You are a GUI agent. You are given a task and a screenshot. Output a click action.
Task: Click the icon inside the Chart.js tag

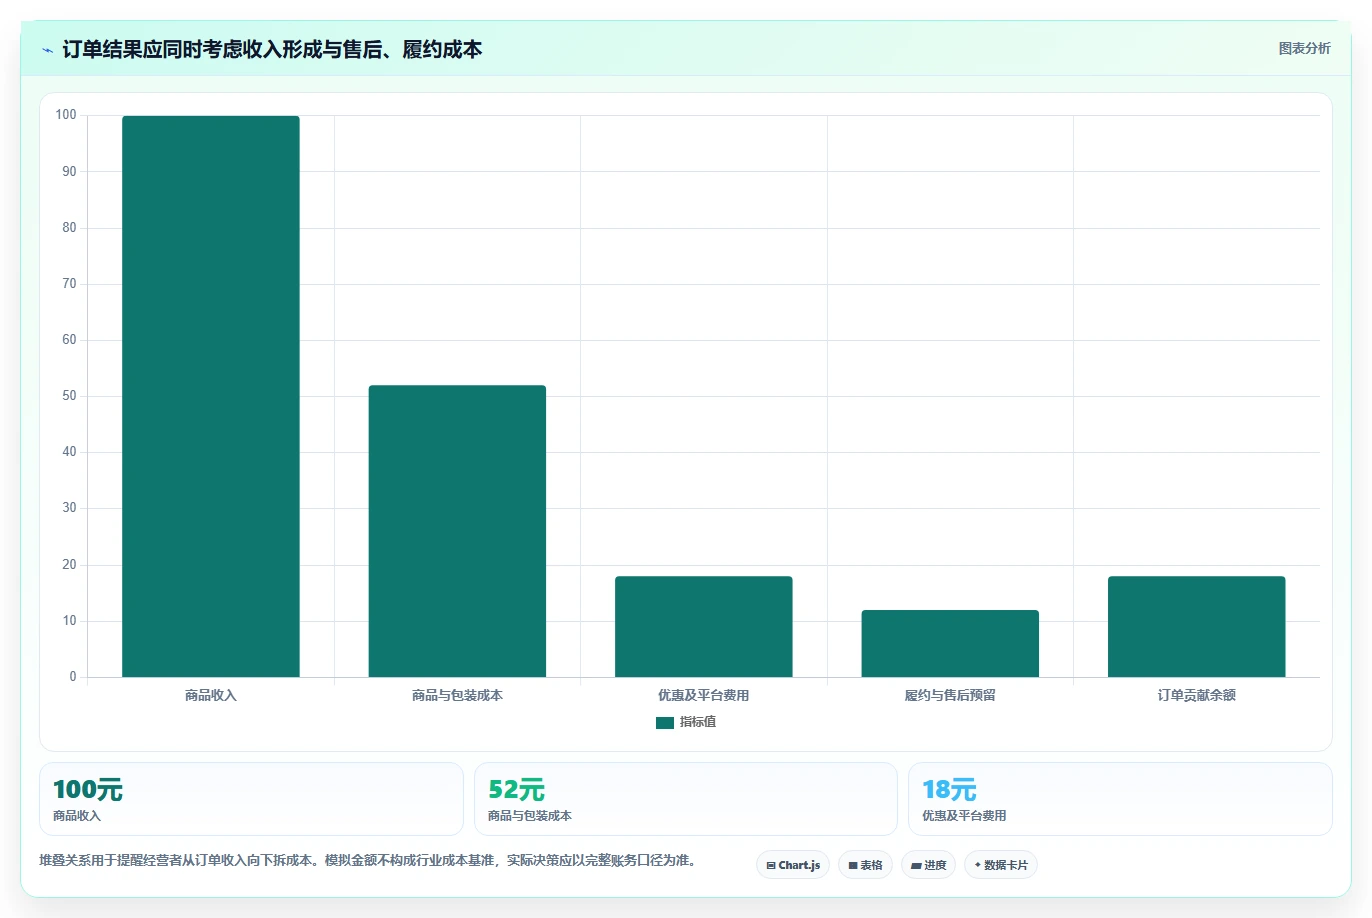[771, 866]
